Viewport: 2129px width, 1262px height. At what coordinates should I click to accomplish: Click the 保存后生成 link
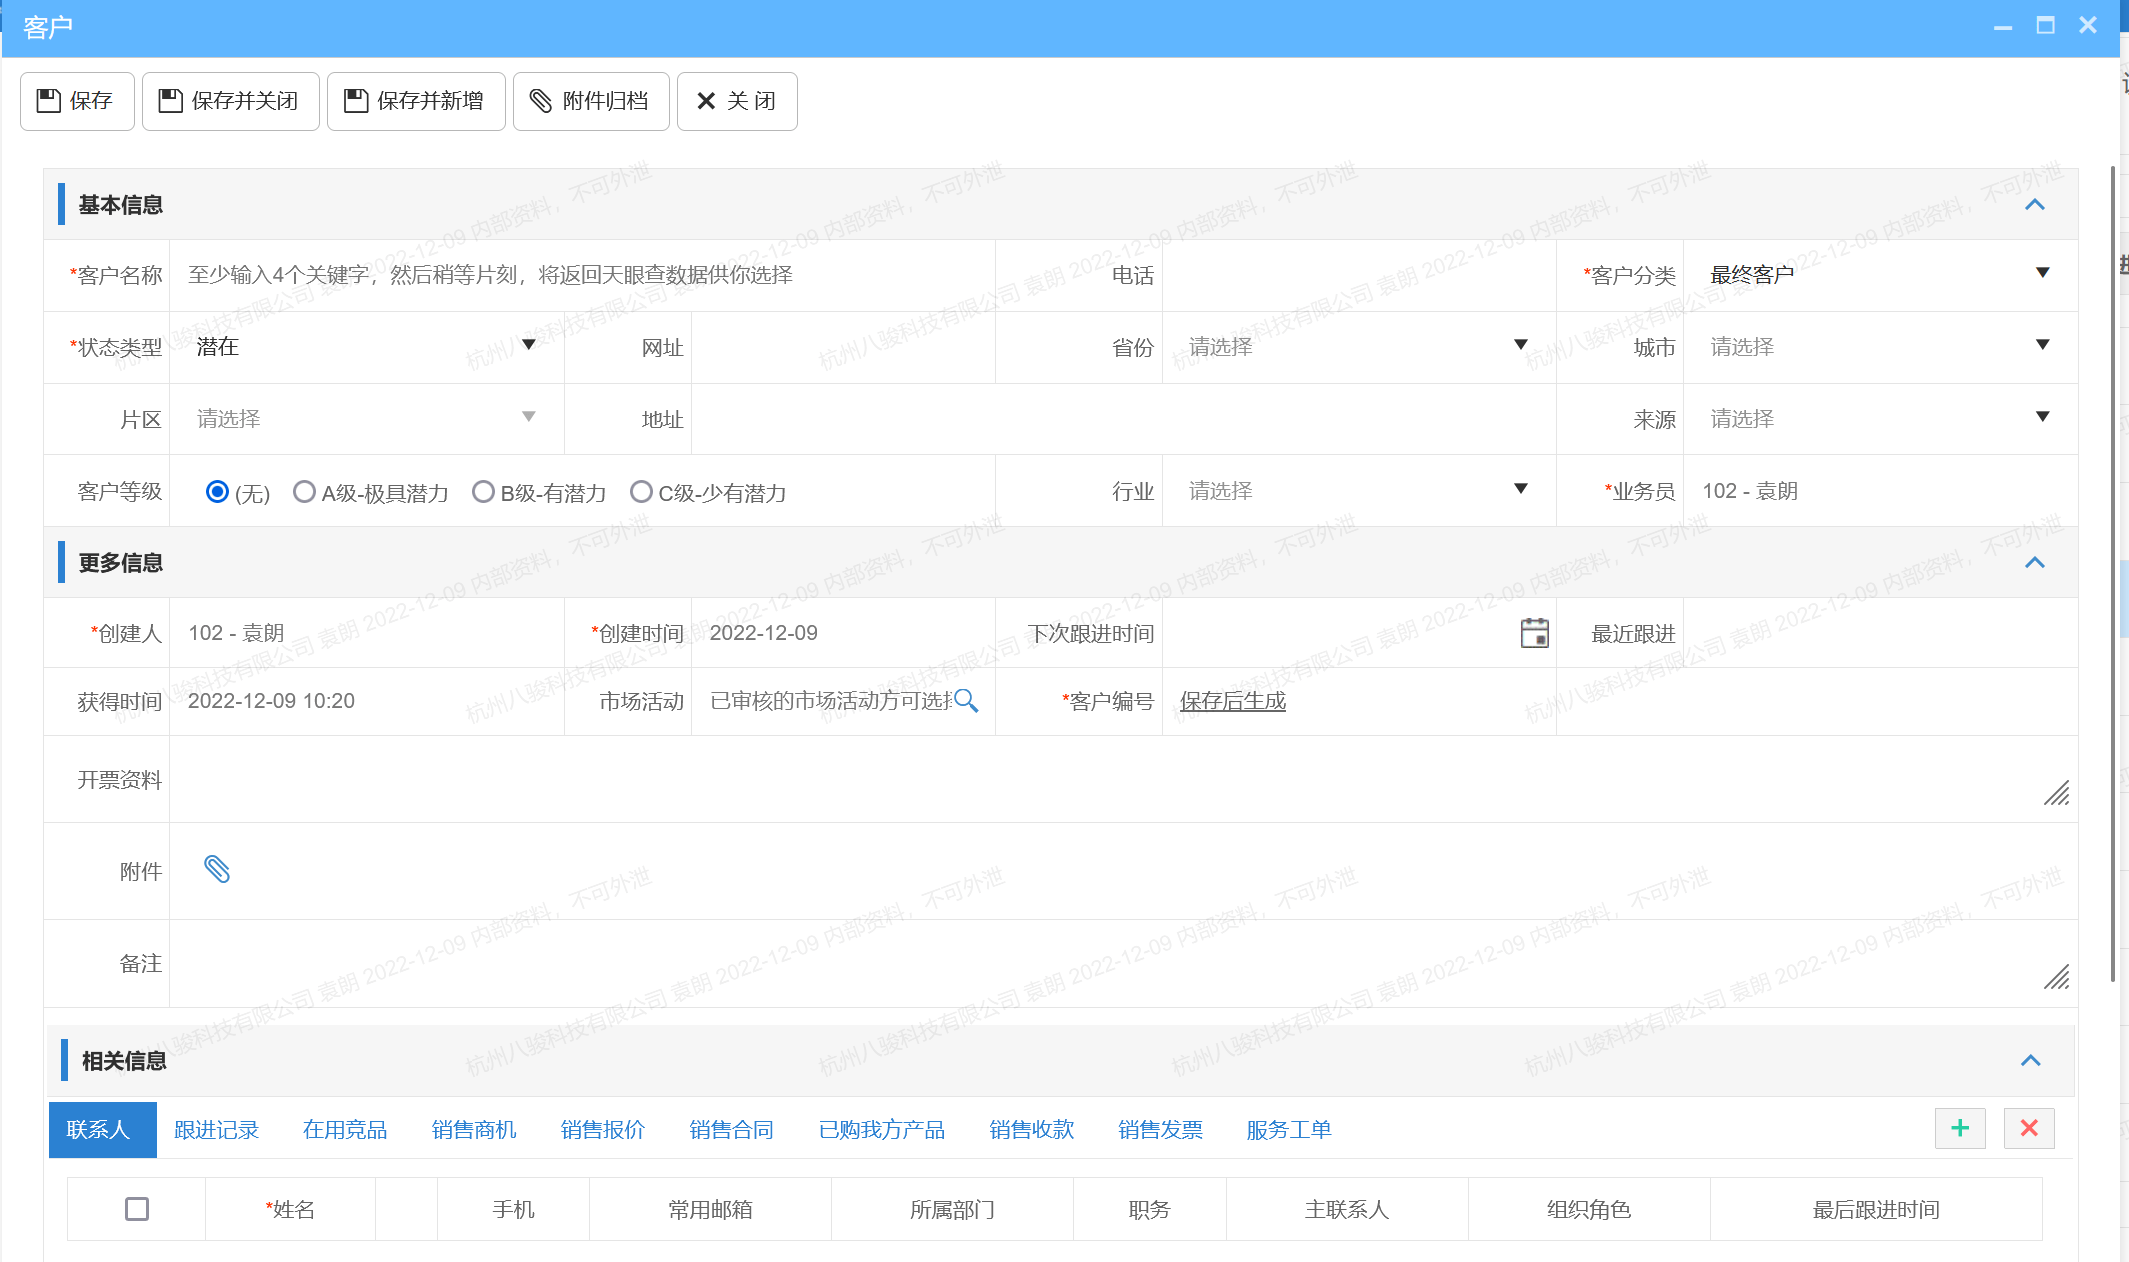(1232, 701)
